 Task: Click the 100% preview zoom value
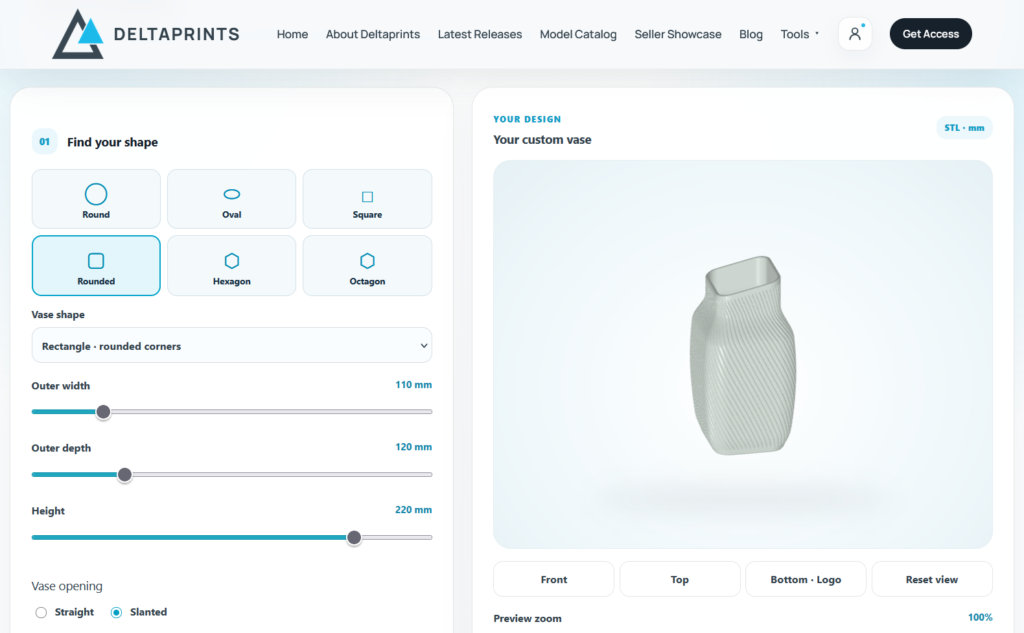(980, 617)
